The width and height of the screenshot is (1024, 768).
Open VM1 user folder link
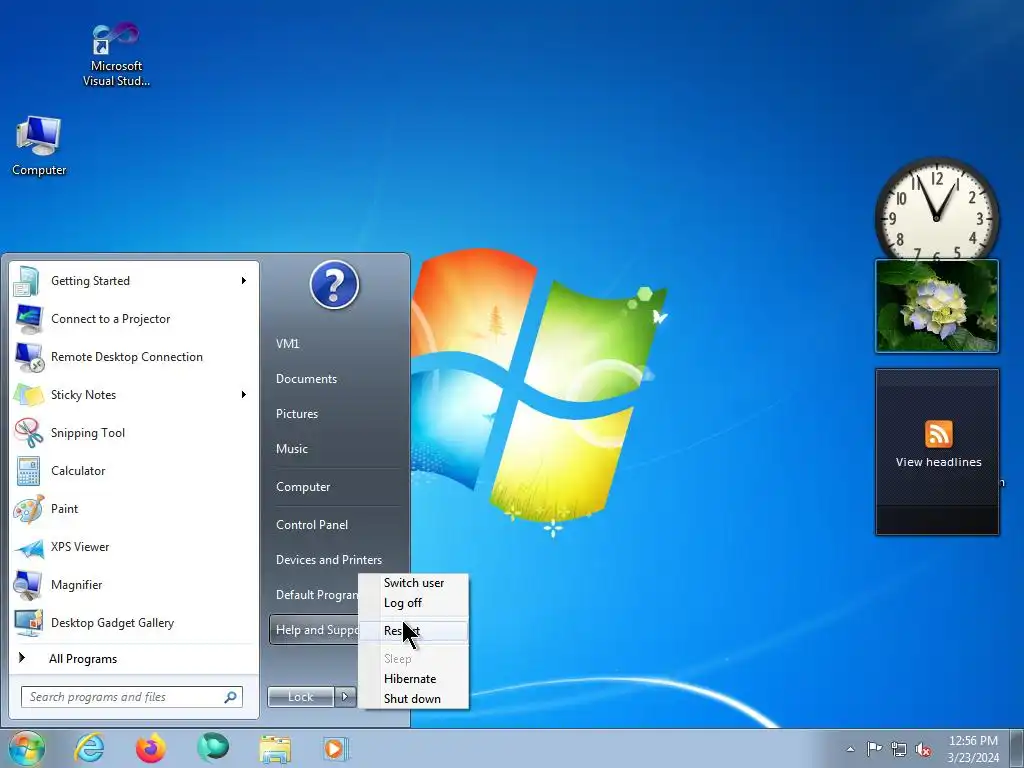287,344
